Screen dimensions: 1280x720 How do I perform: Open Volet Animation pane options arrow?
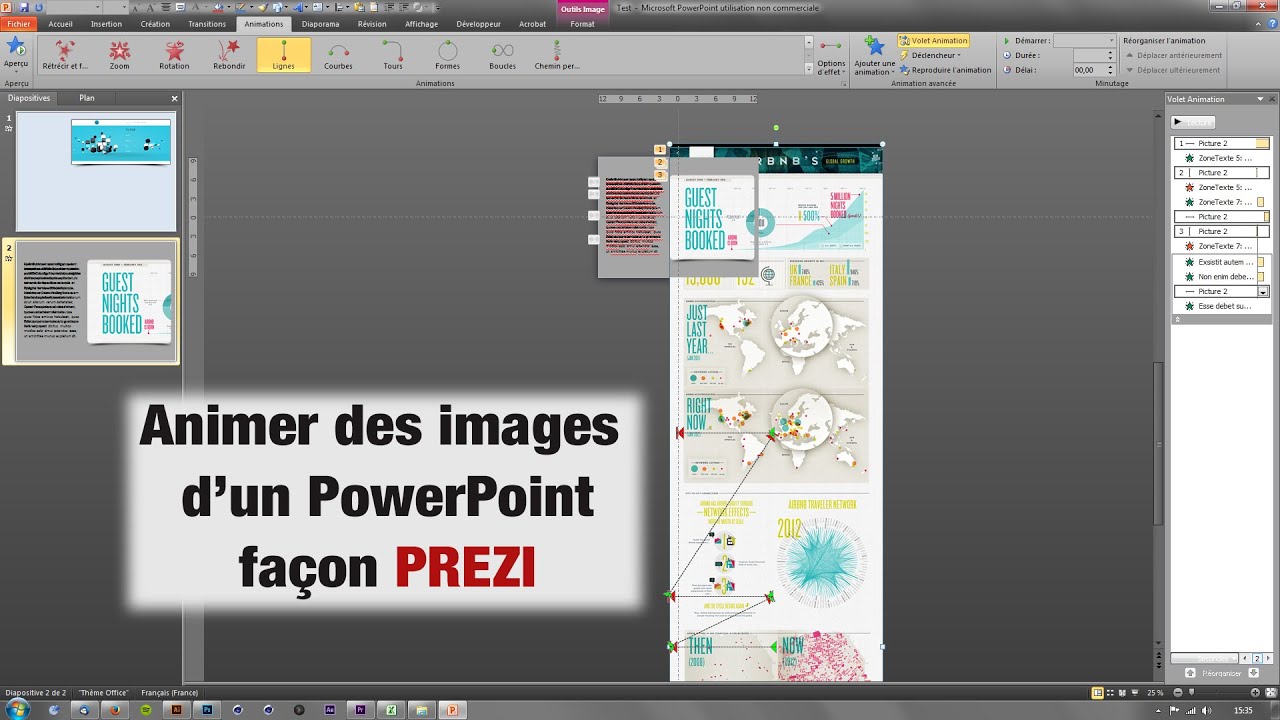1260,99
